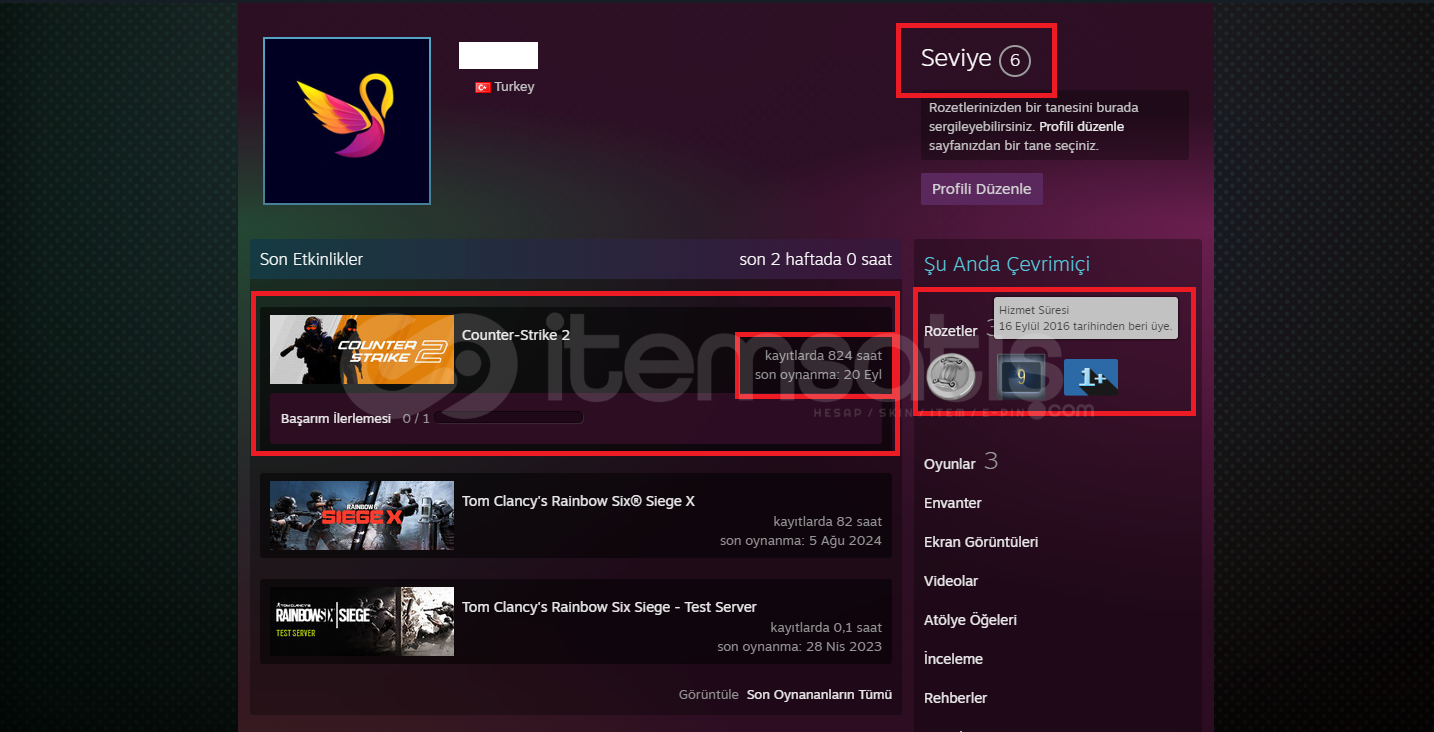This screenshot has width=1434, height=732.
Task: Click the Turkey flag icon
Action: (x=482, y=87)
